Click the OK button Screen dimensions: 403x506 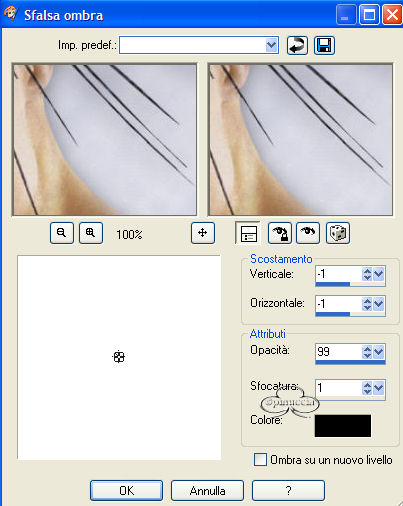[126, 490]
